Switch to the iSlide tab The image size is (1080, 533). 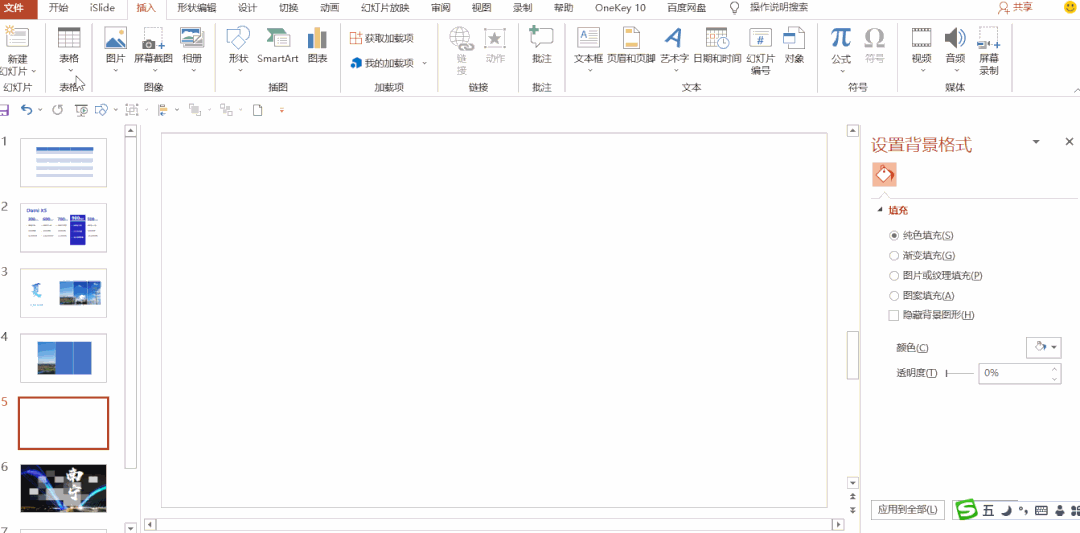tap(102, 8)
